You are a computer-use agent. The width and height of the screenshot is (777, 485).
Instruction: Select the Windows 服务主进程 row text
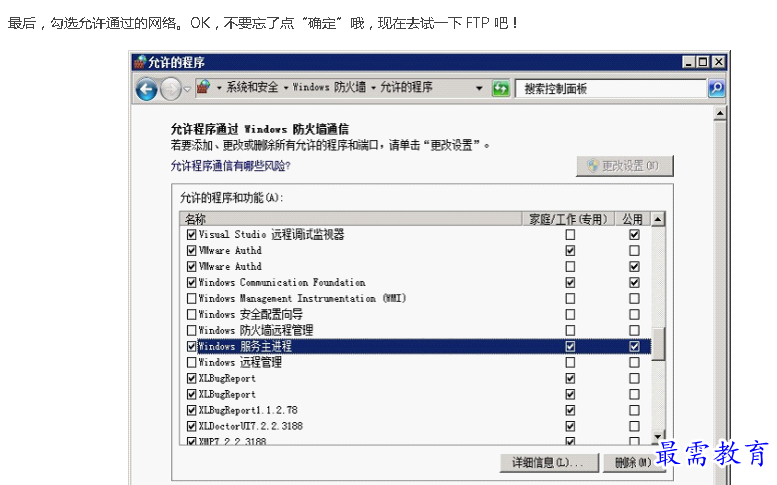(245, 346)
